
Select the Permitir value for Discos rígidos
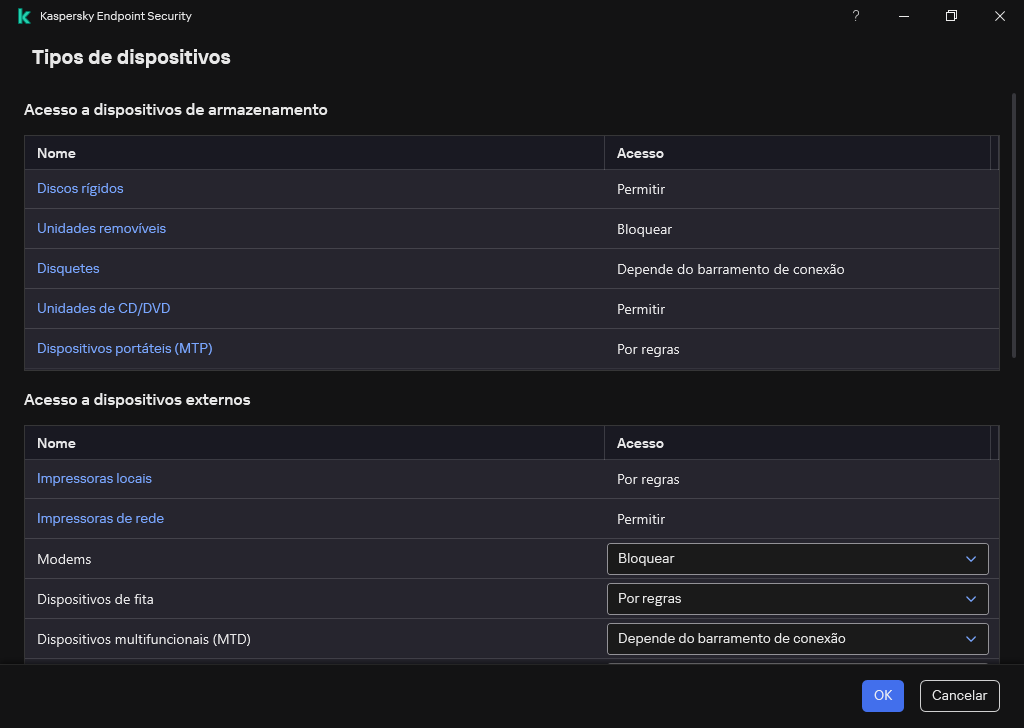(640, 188)
